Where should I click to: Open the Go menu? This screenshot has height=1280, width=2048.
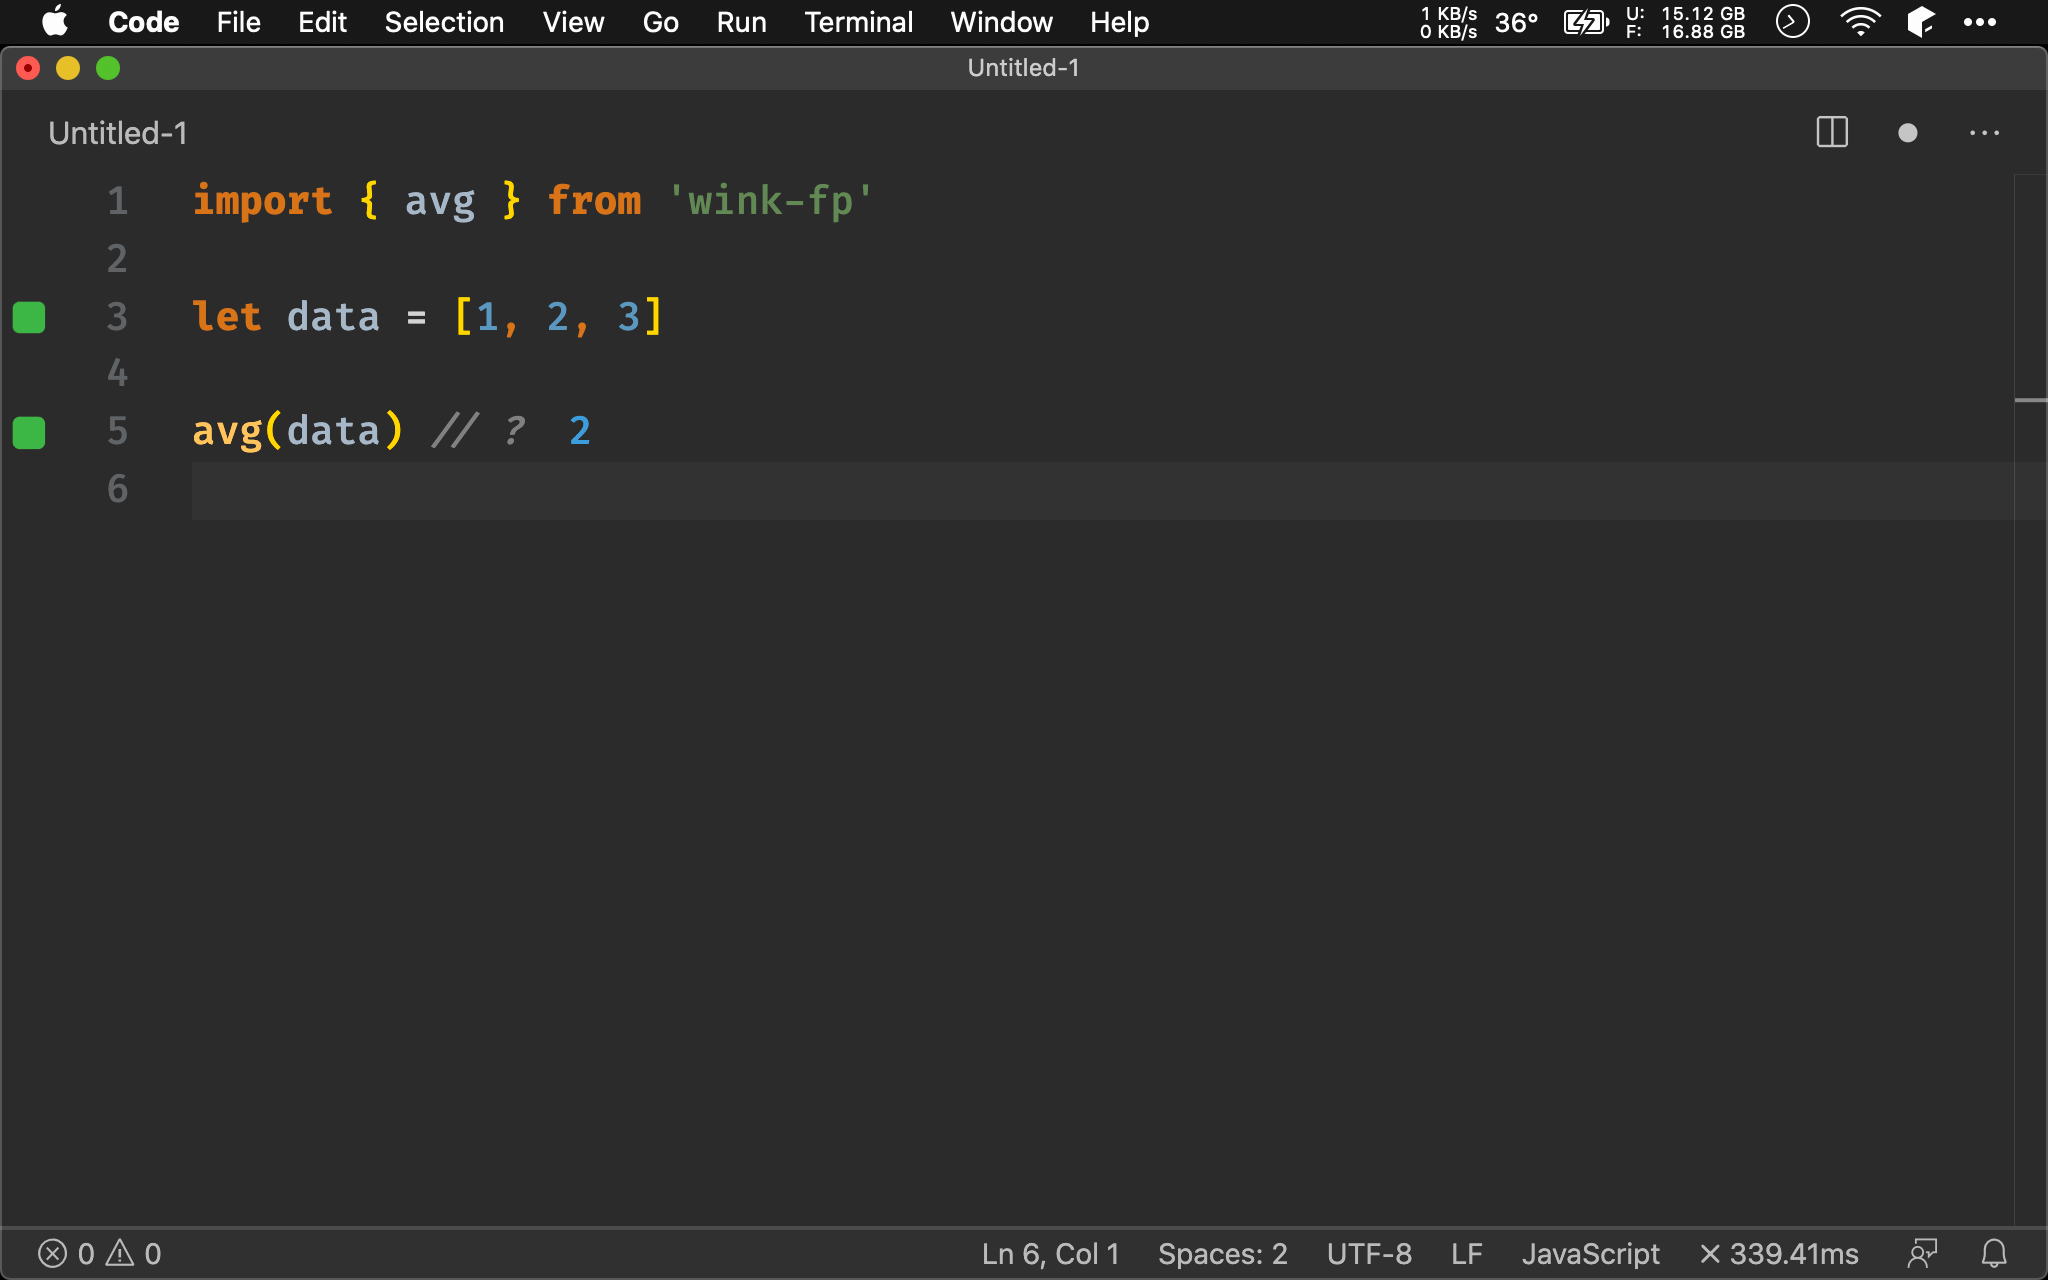(660, 22)
